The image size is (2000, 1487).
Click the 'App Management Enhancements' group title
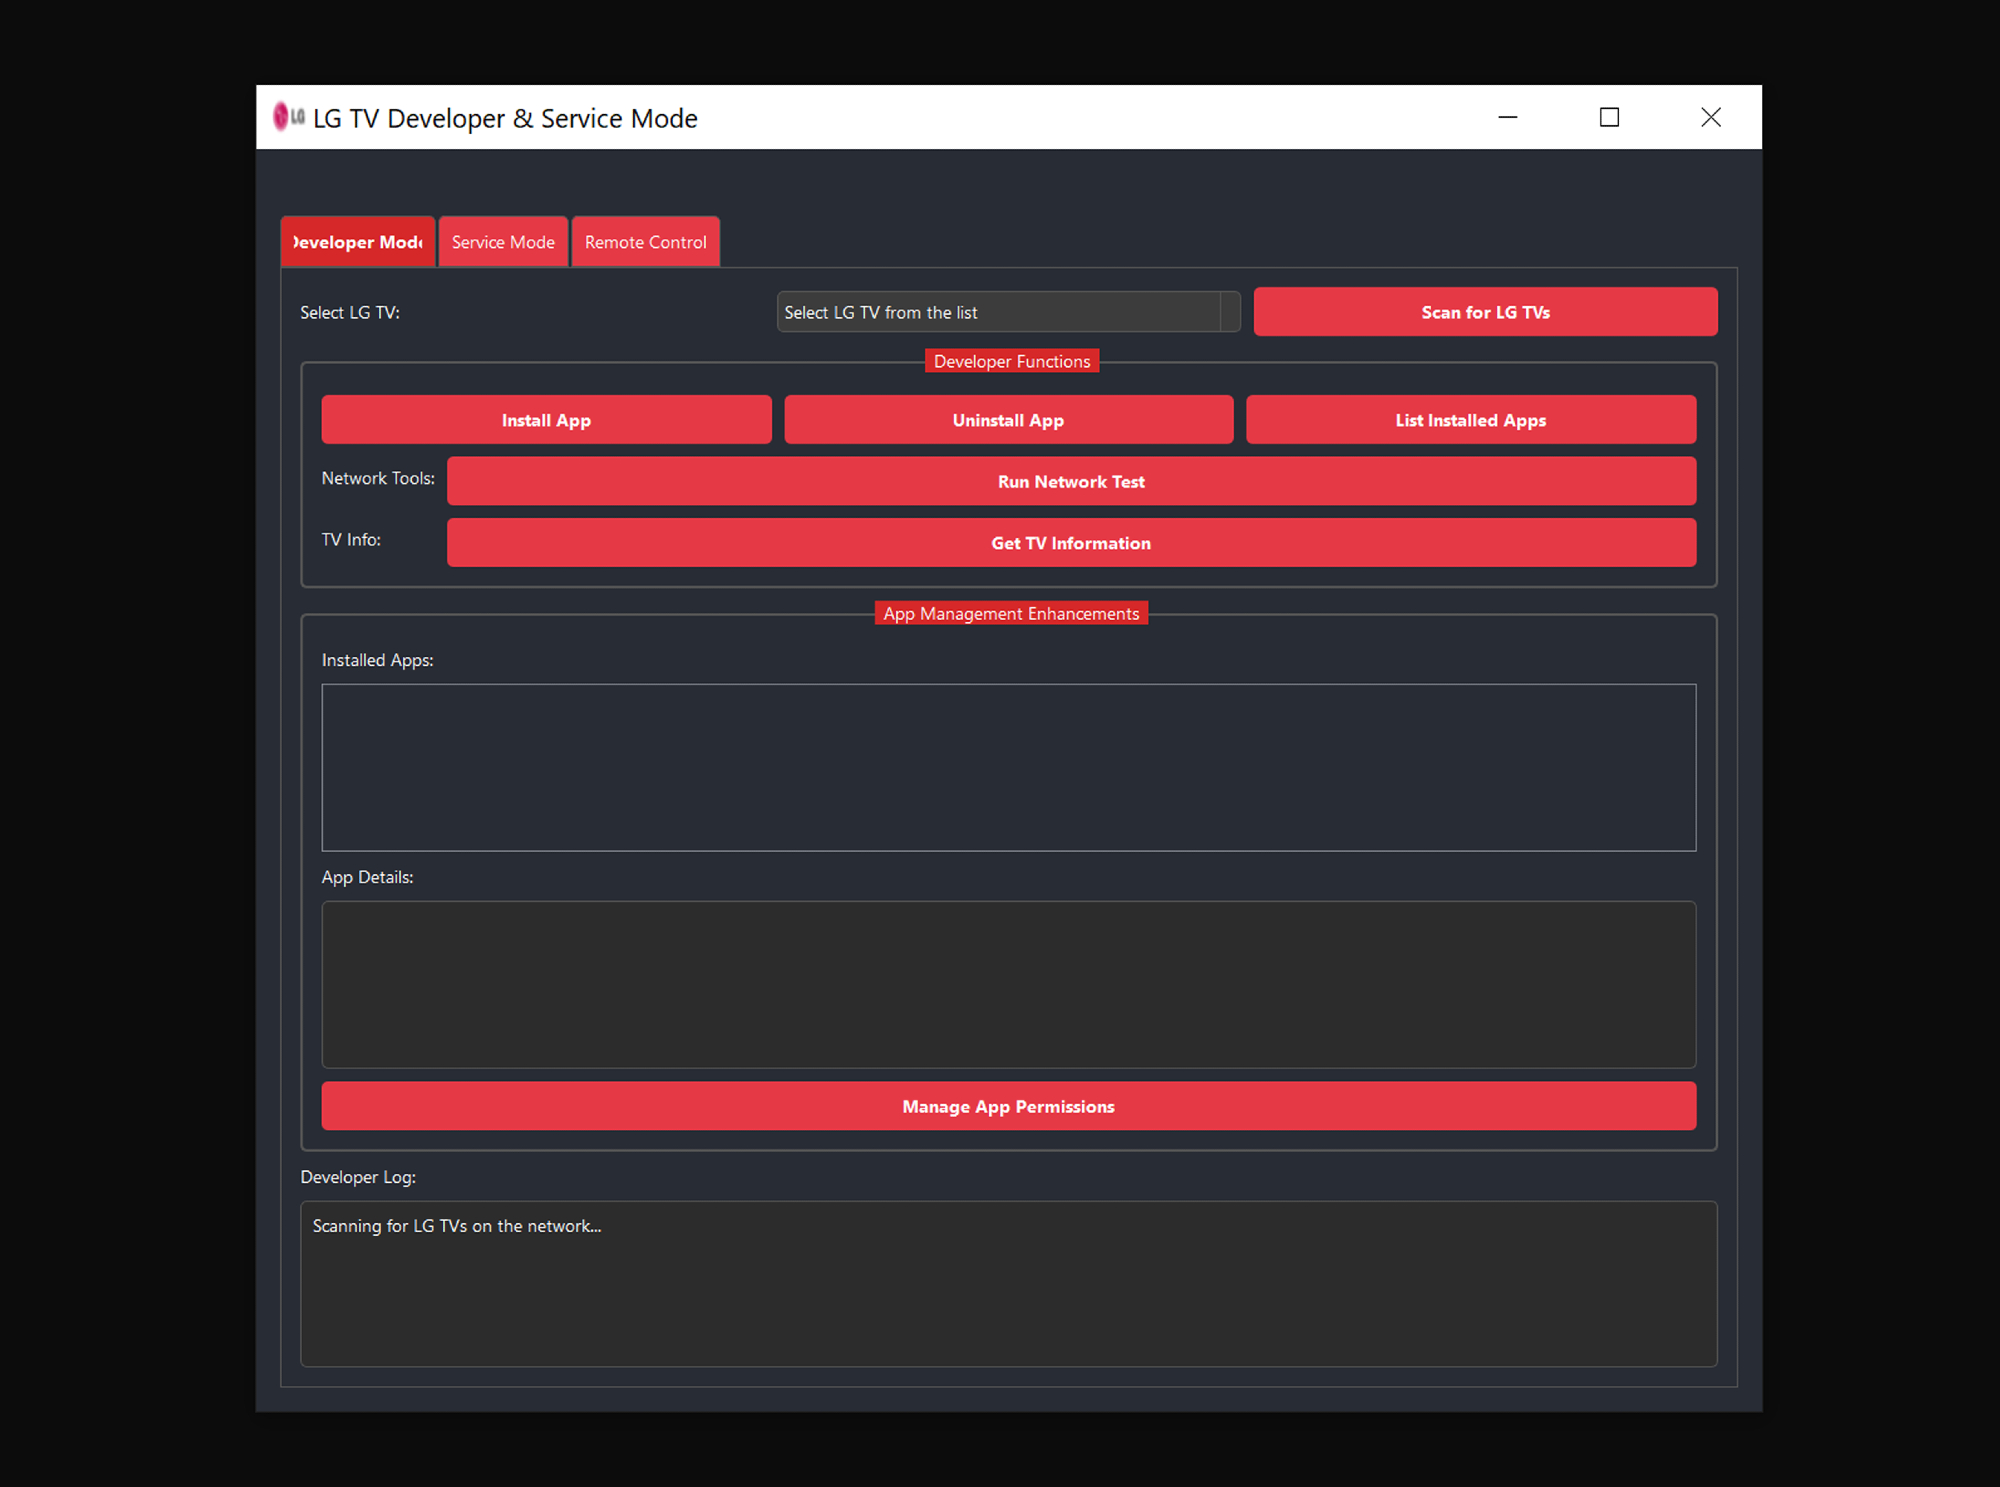[1011, 613]
